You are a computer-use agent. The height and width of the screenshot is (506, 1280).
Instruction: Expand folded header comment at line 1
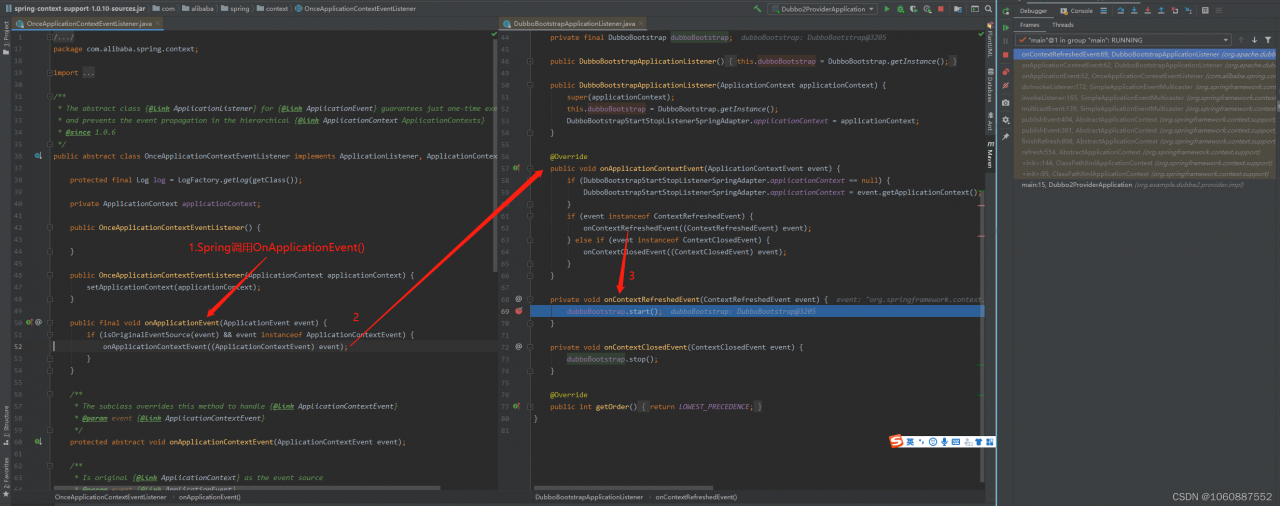pos(50,37)
